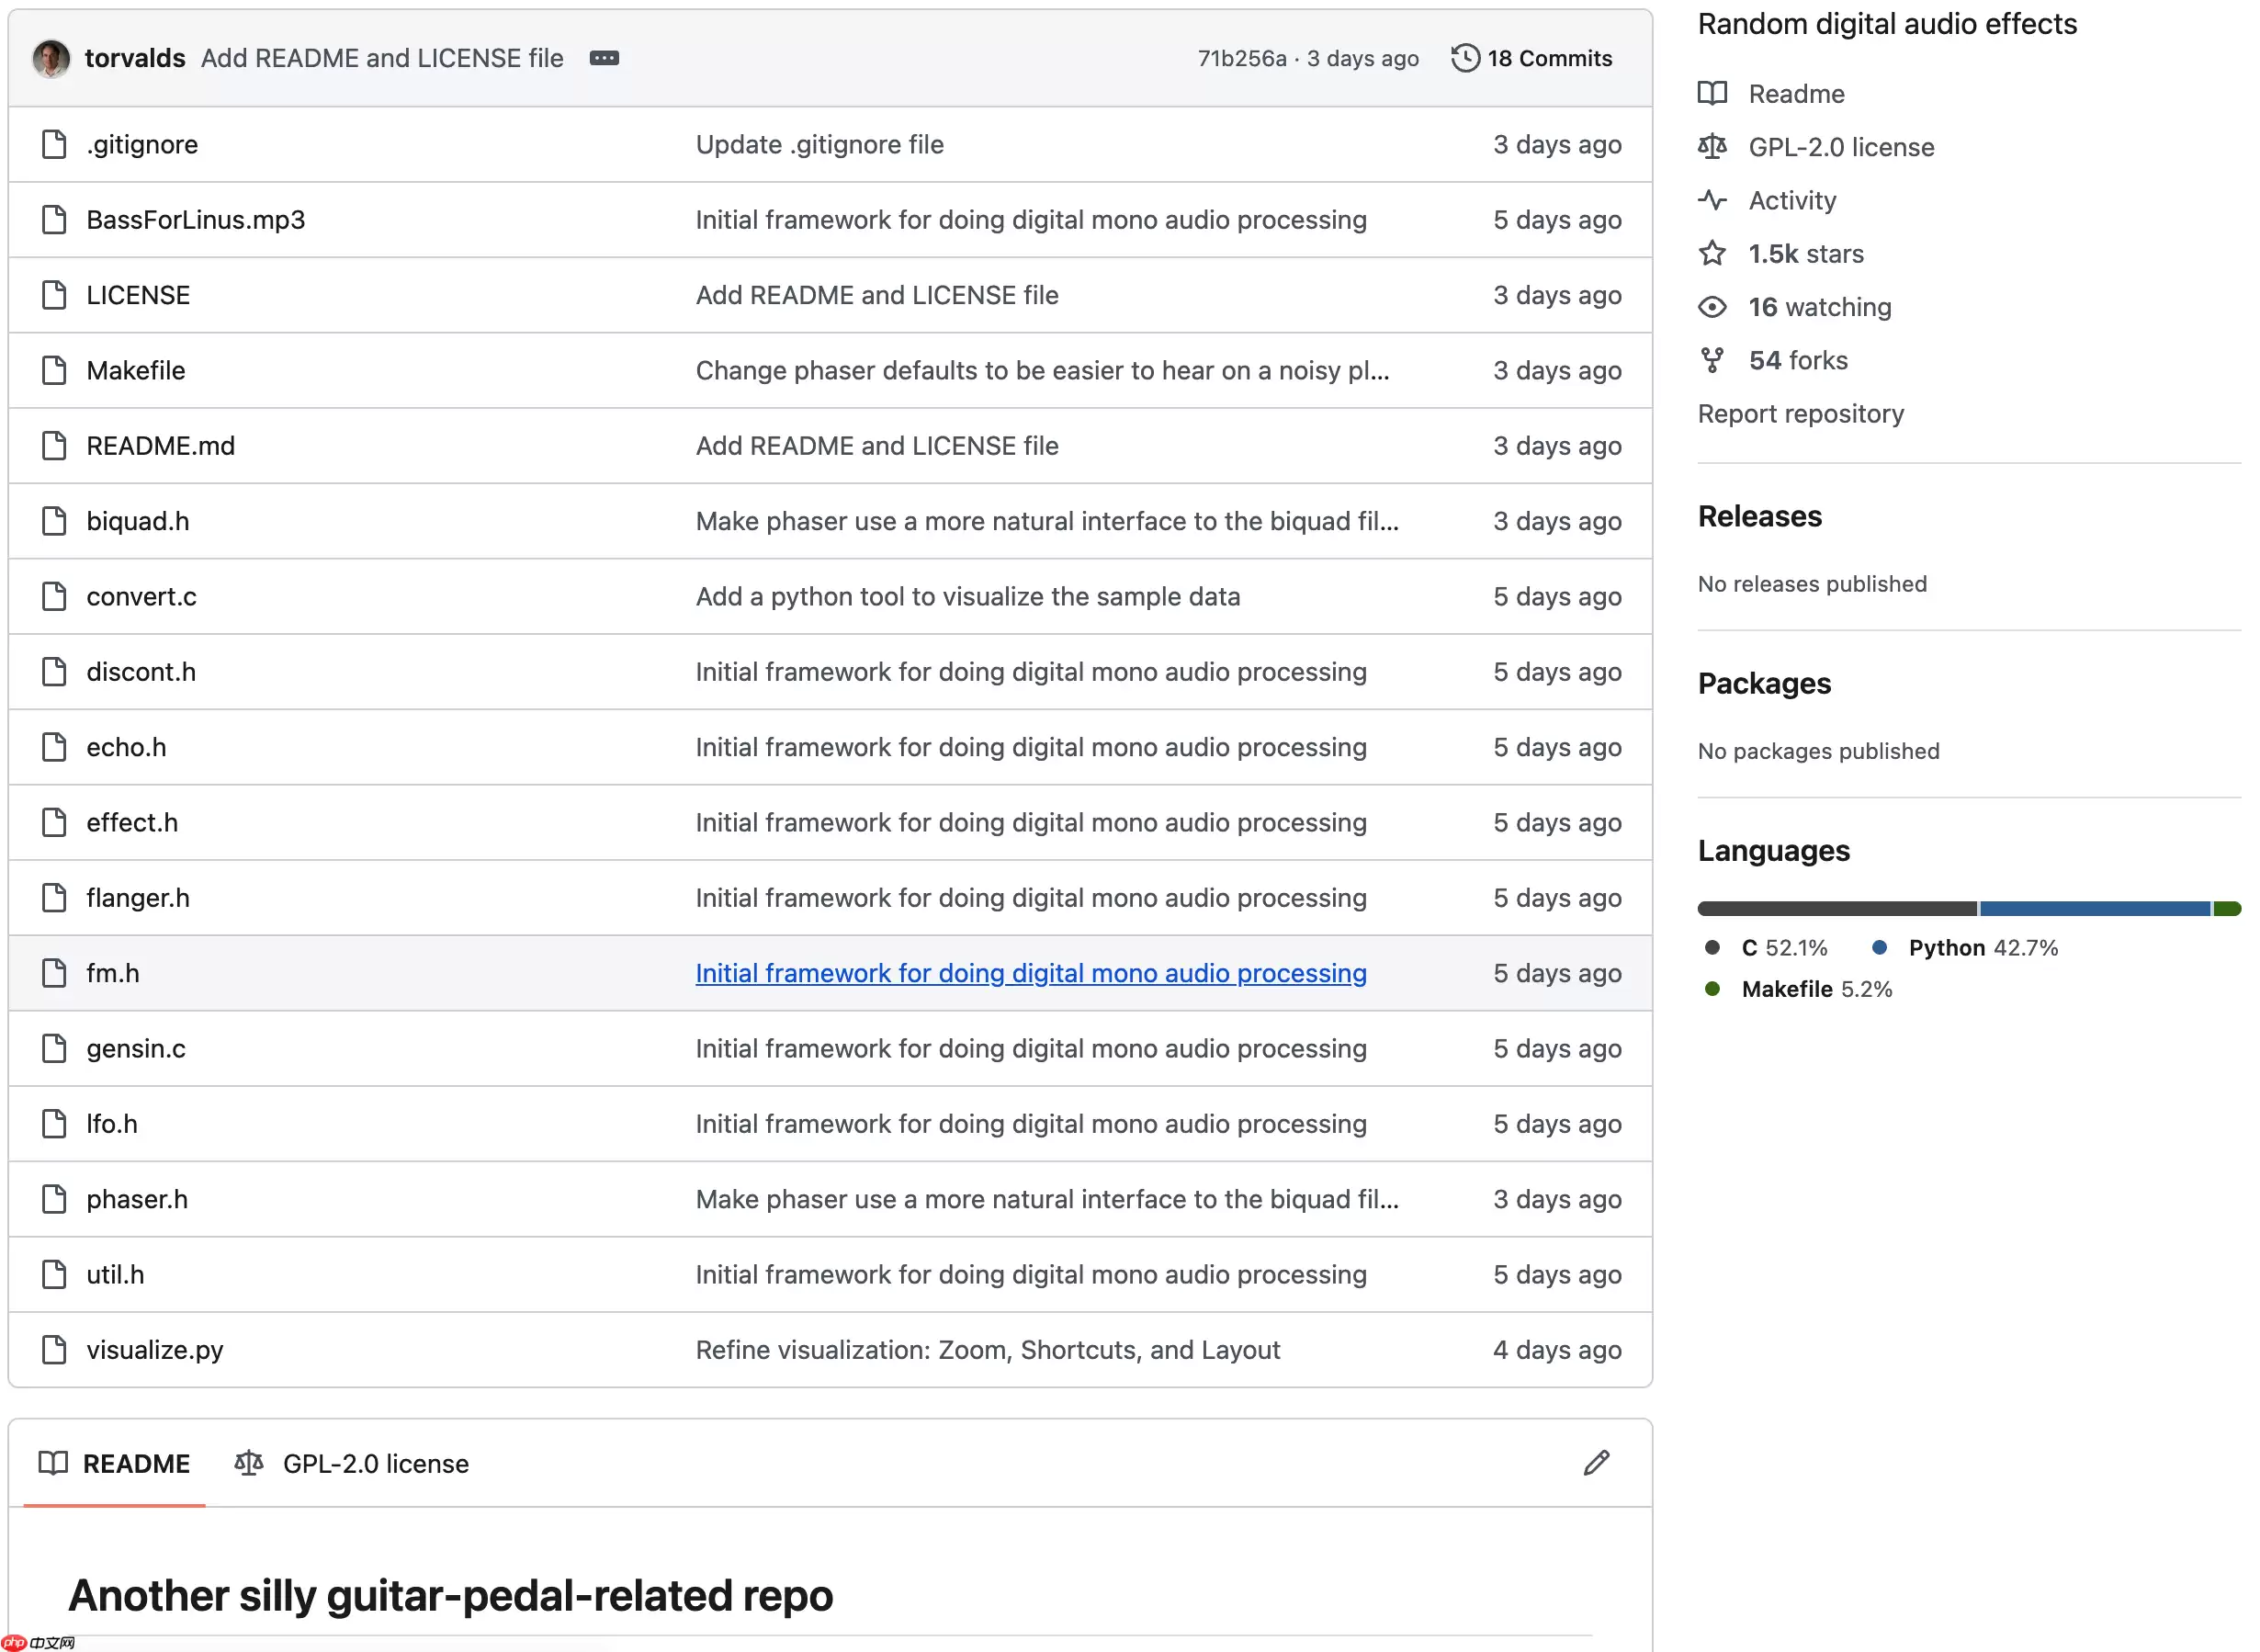Screen dimensions: 2260x1652
Task: Click the fork icon beside 54 forks
Action: point(1712,360)
